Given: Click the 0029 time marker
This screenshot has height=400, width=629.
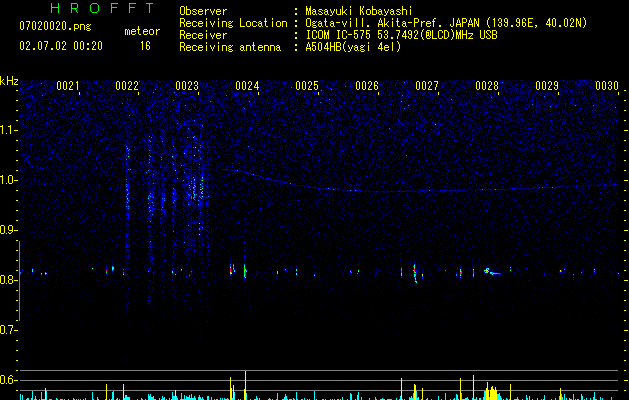Looking at the screenshot, I should click(x=547, y=86).
